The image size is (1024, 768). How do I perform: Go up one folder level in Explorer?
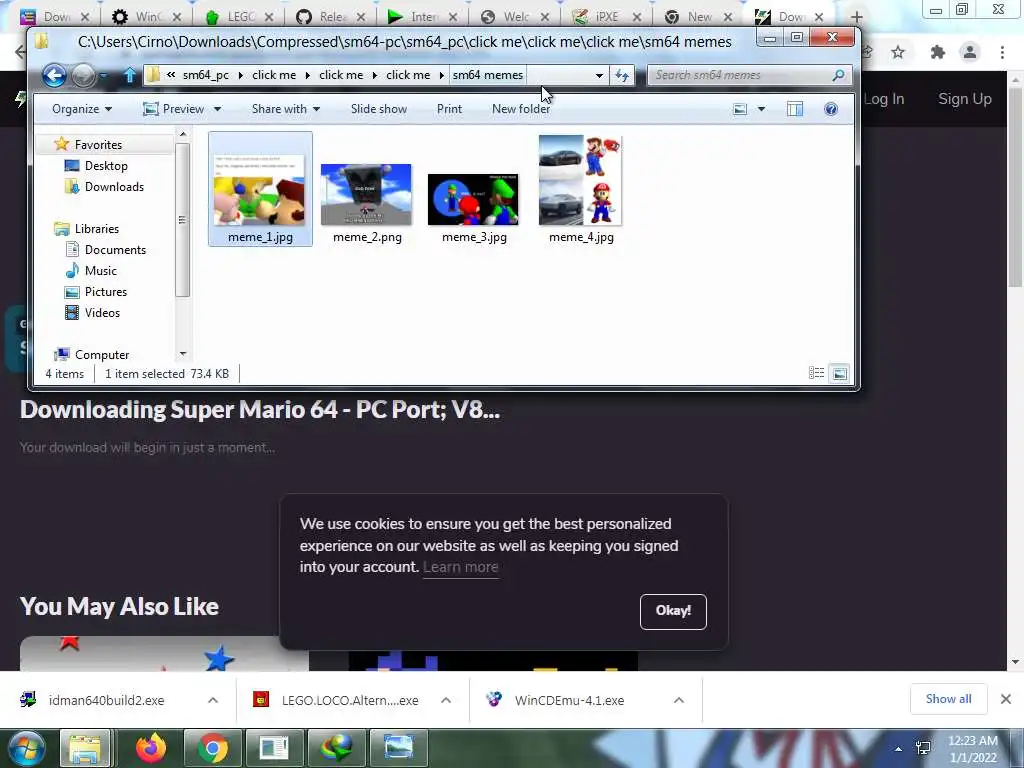129,76
